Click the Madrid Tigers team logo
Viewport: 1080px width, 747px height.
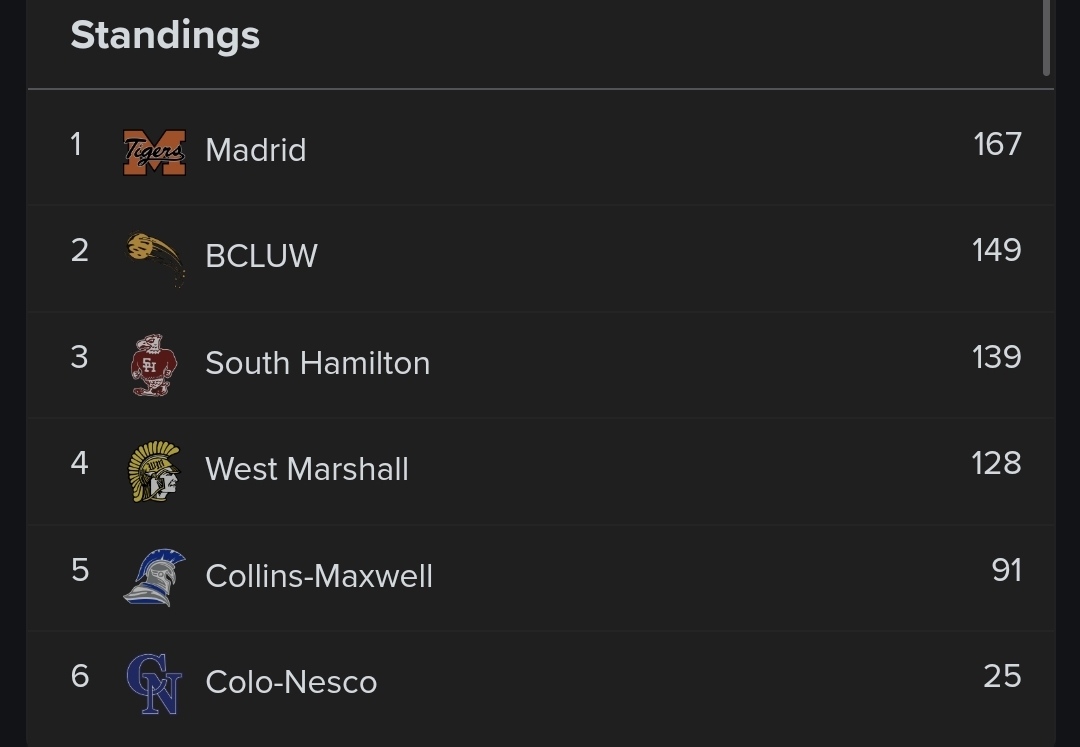click(154, 152)
